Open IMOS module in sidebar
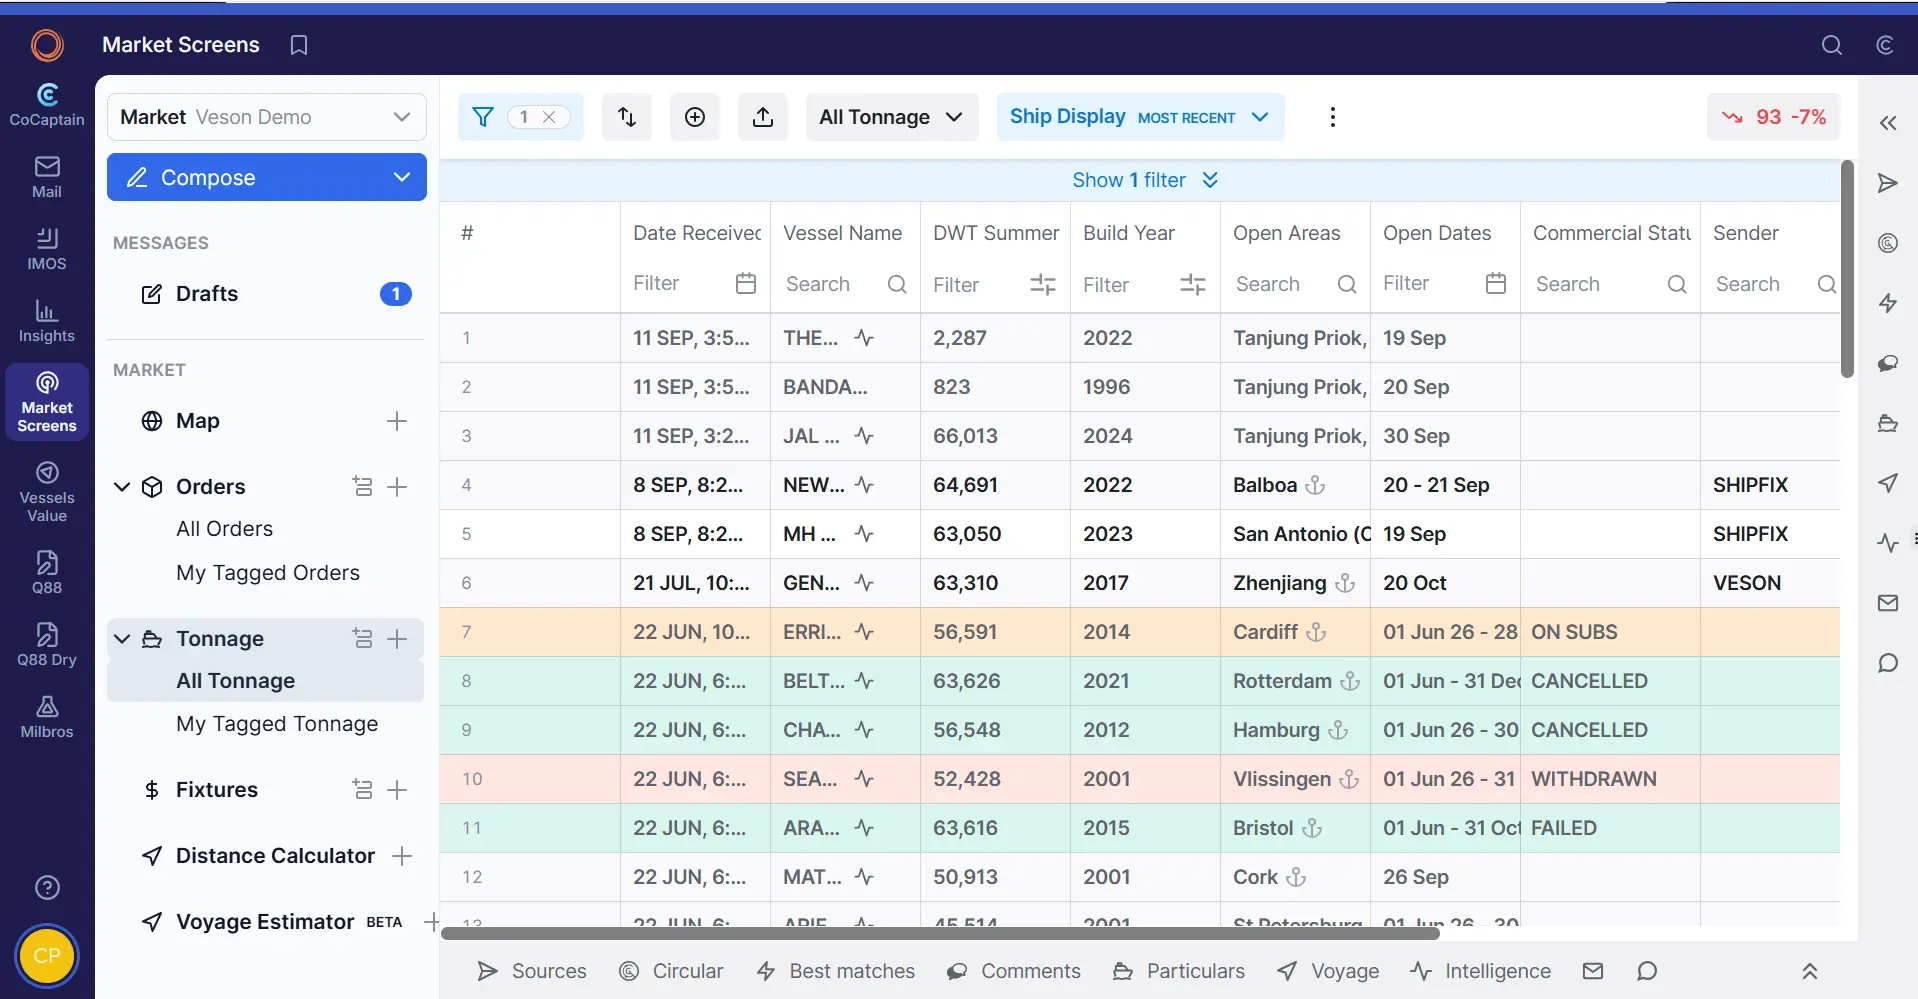This screenshot has width=1918, height=999. pos(47,249)
